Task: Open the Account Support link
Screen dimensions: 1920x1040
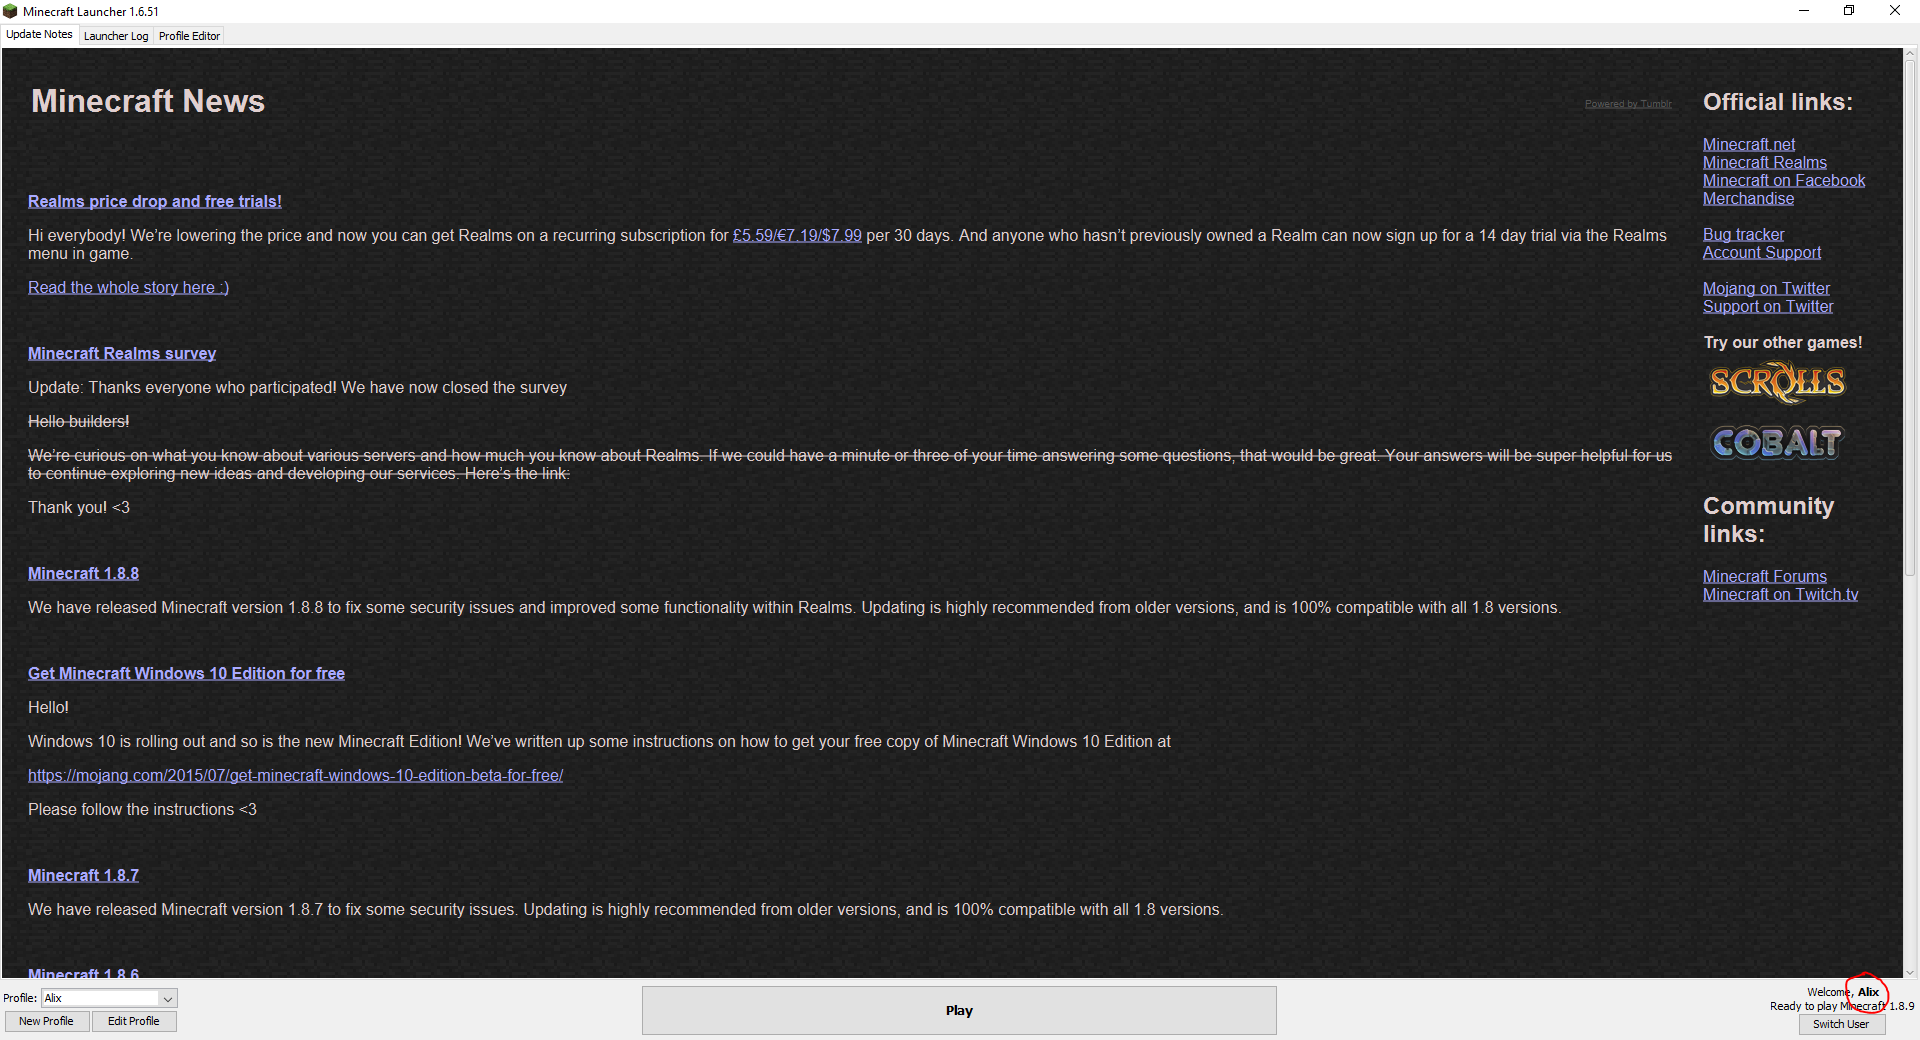Action: pos(1761,252)
